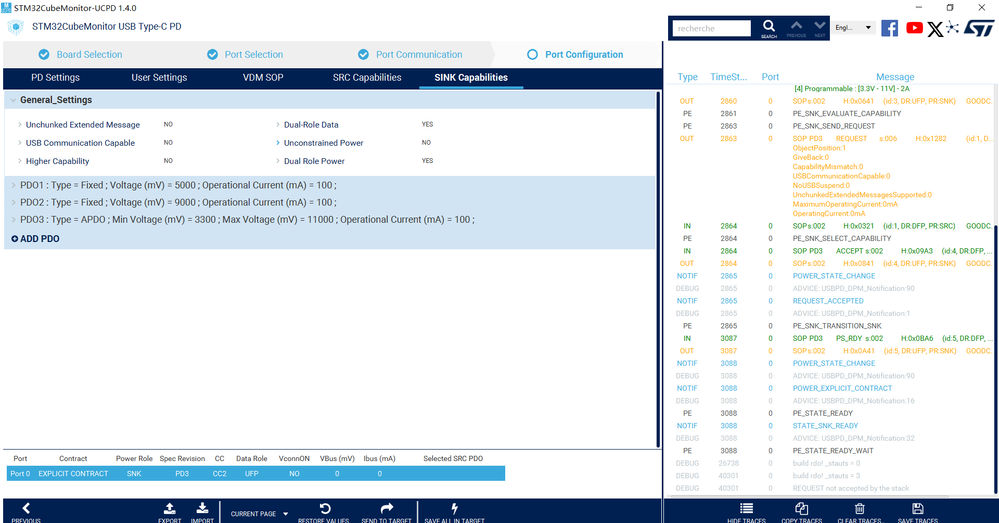This screenshot has height=523, width=999.
Task: Click Restore Values icon
Action: [325, 508]
